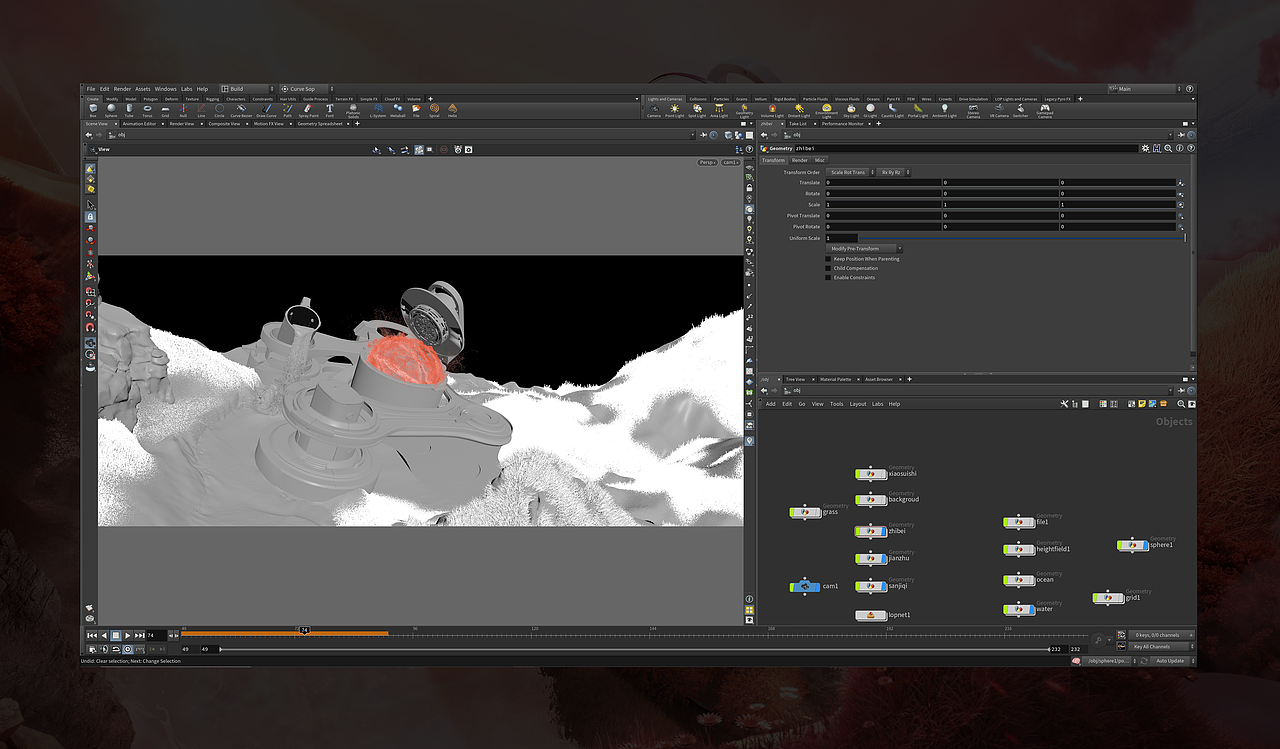Toggle Child Compensation checkbox
This screenshot has width=1280, height=749.
coord(828,268)
